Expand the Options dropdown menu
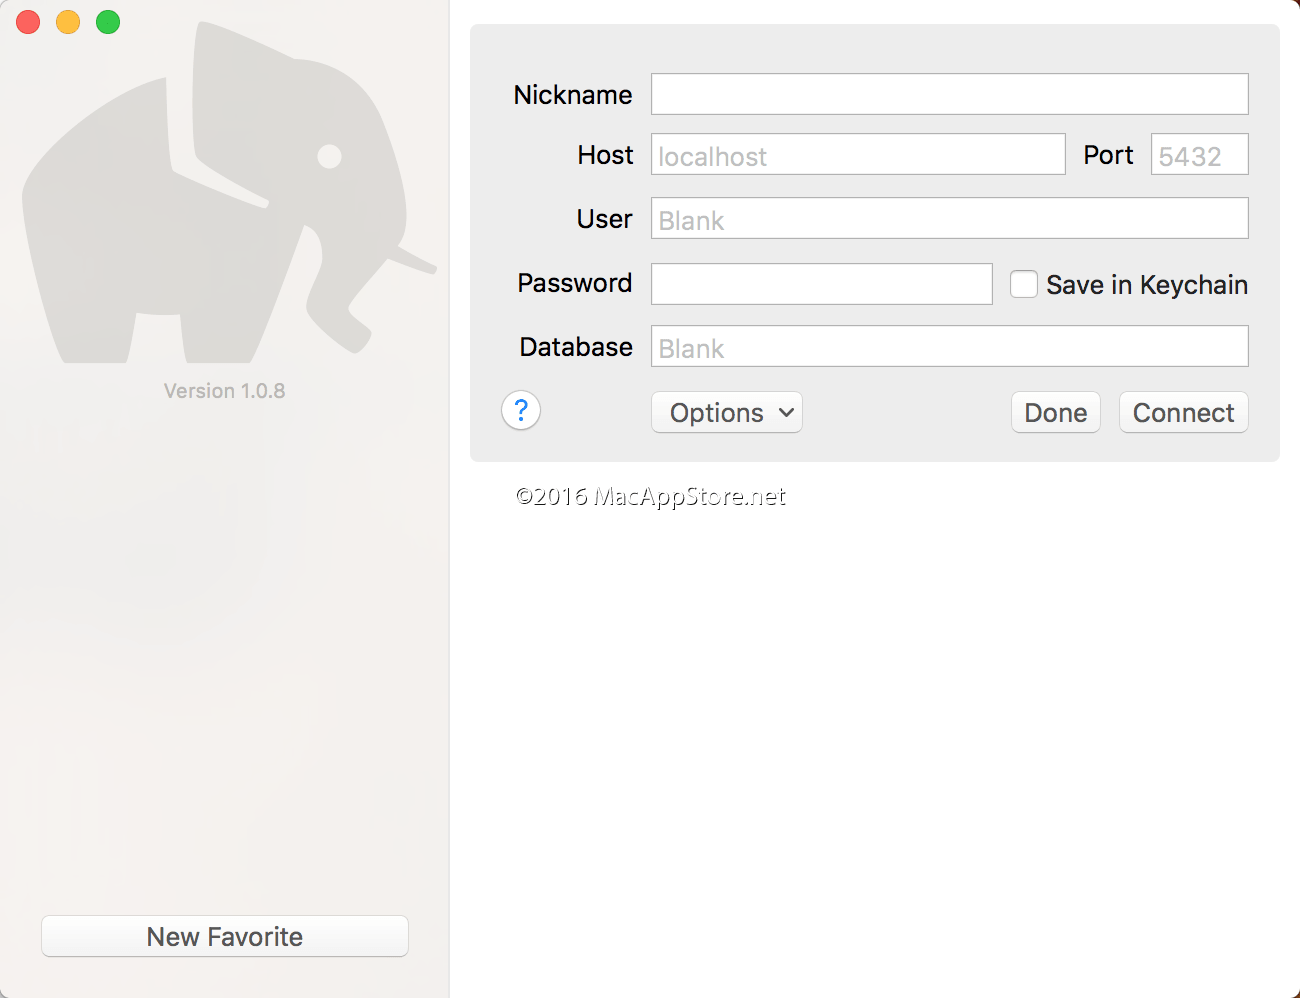The image size is (1300, 998). click(x=727, y=412)
